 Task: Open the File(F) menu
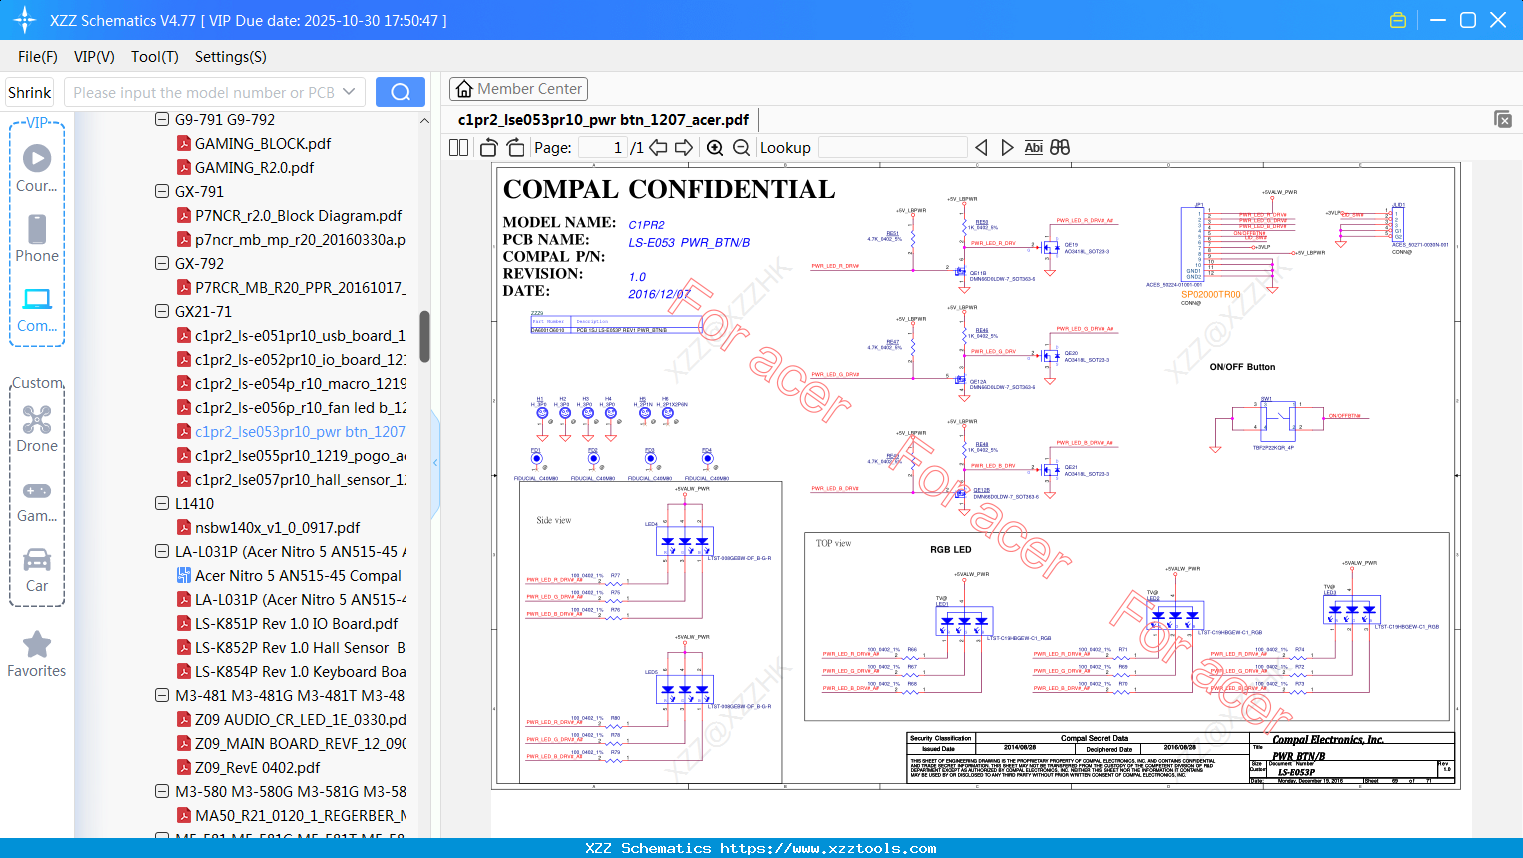click(x=38, y=57)
